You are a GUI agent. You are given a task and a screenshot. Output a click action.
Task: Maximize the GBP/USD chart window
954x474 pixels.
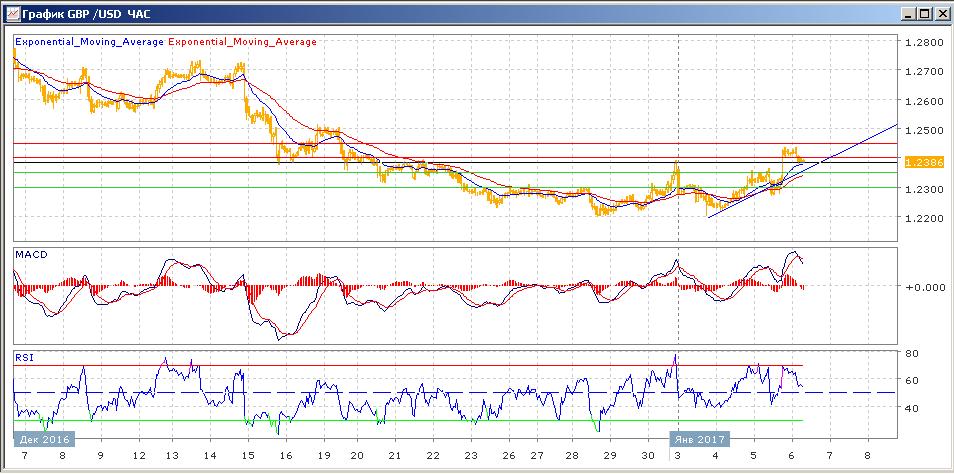click(x=924, y=14)
